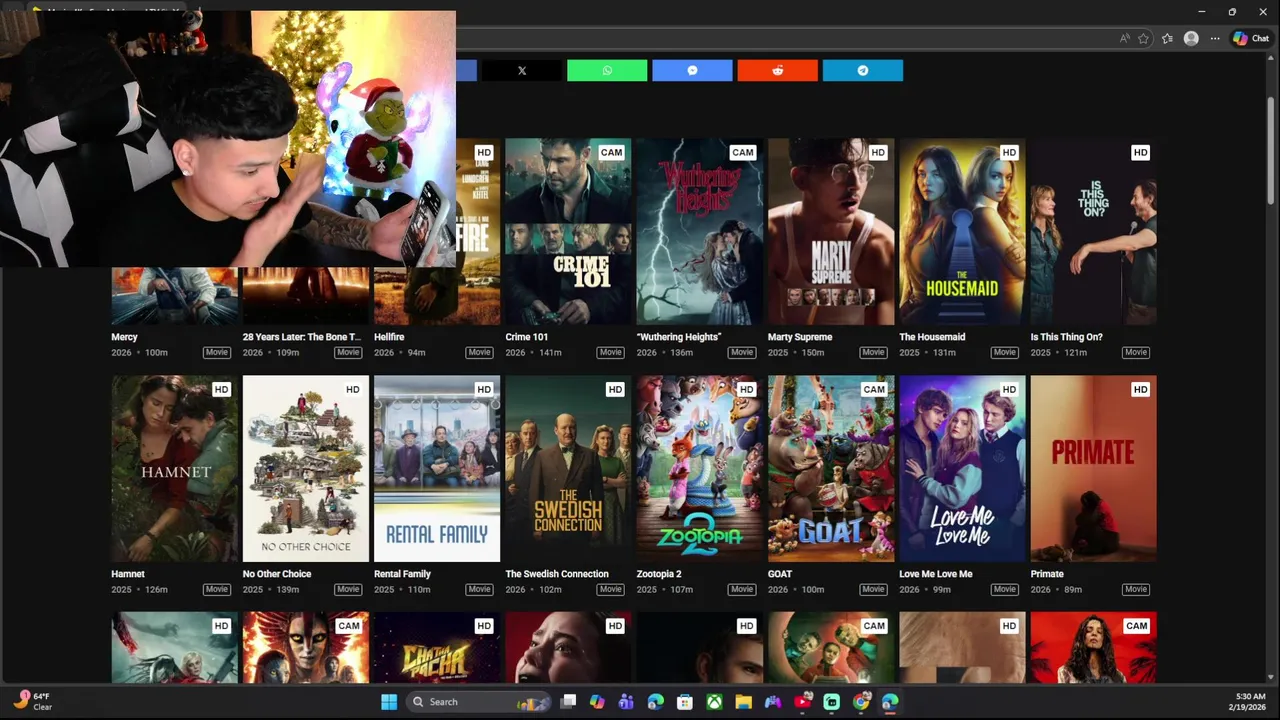Screen dimensions: 1280x720
Task: Open the weather widget showing 64°F
Action: coord(32,701)
